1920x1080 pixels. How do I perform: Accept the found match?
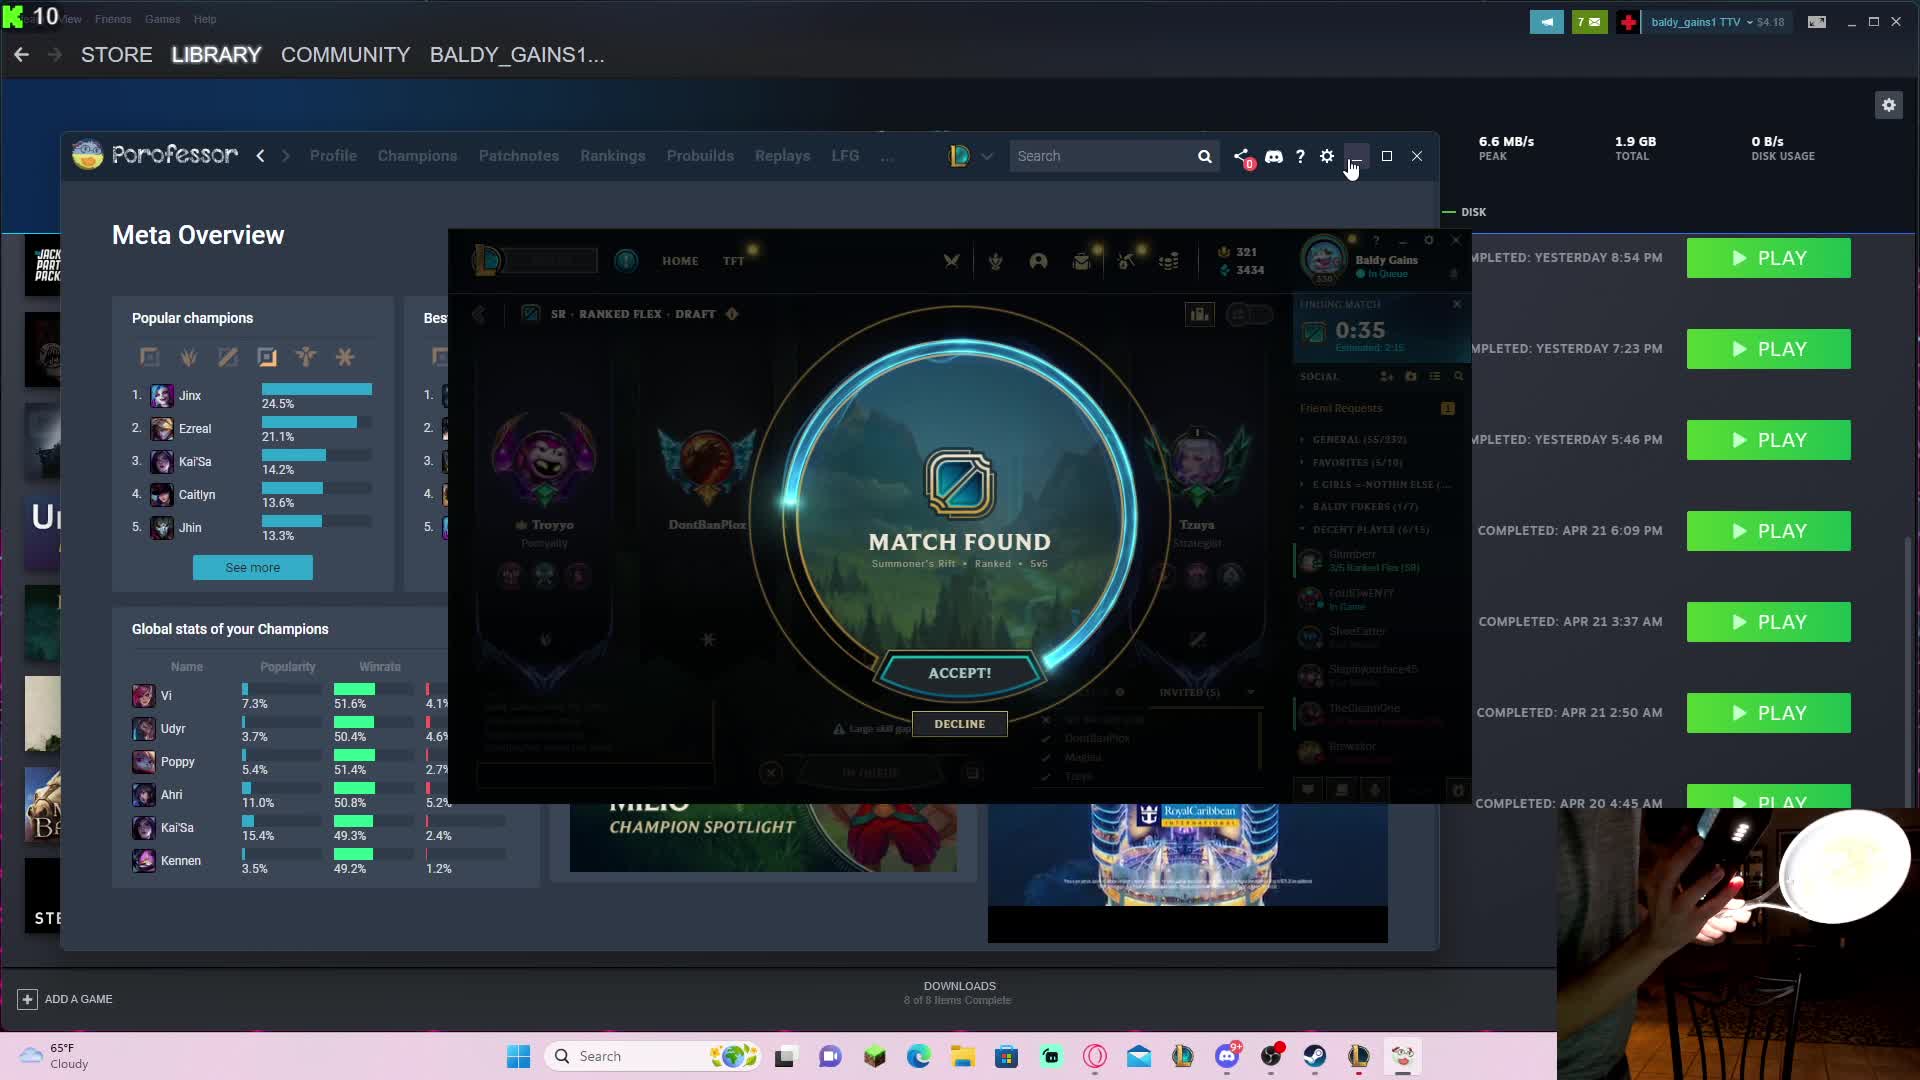[959, 673]
